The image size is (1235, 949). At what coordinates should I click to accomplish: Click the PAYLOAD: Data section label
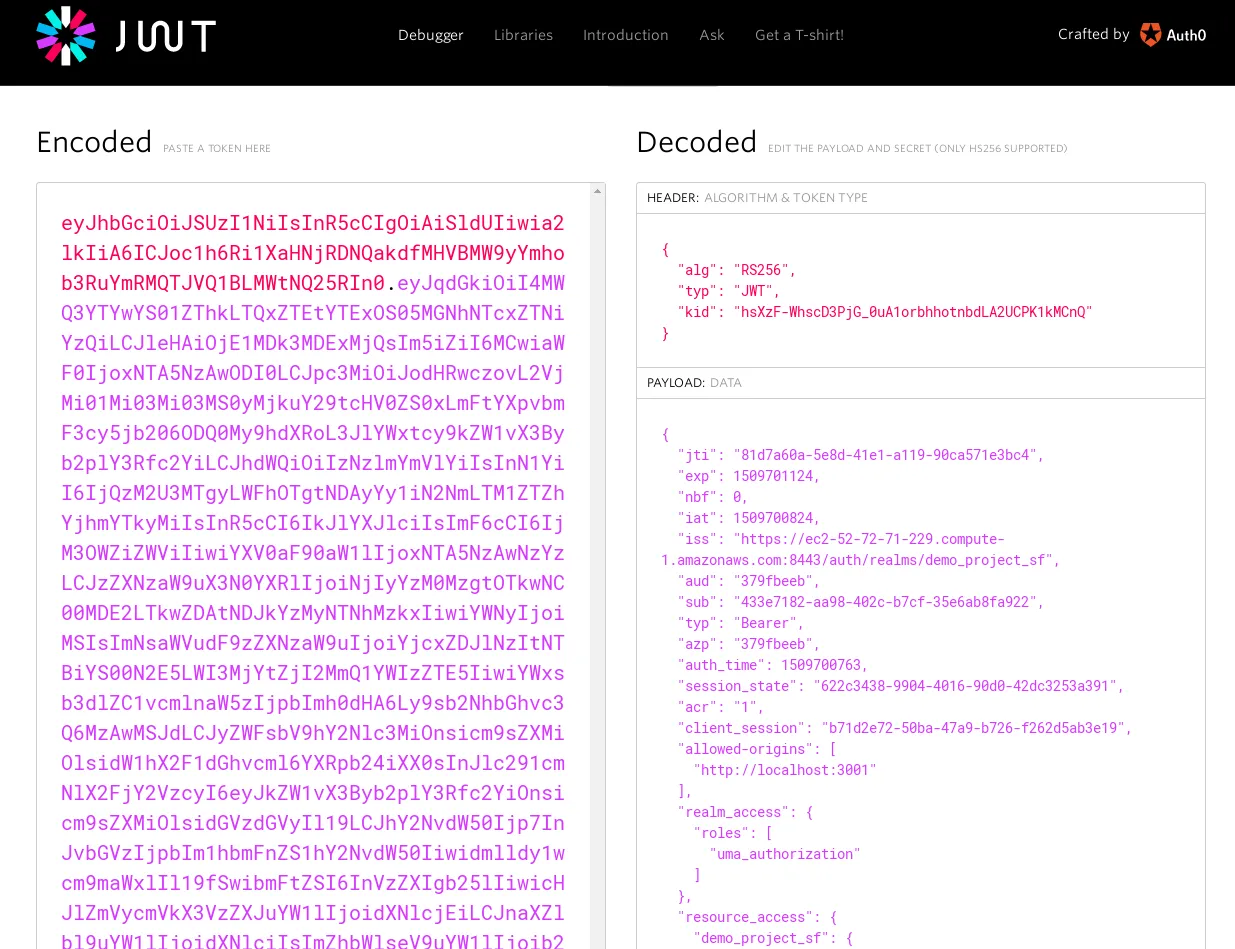click(694, 383)
